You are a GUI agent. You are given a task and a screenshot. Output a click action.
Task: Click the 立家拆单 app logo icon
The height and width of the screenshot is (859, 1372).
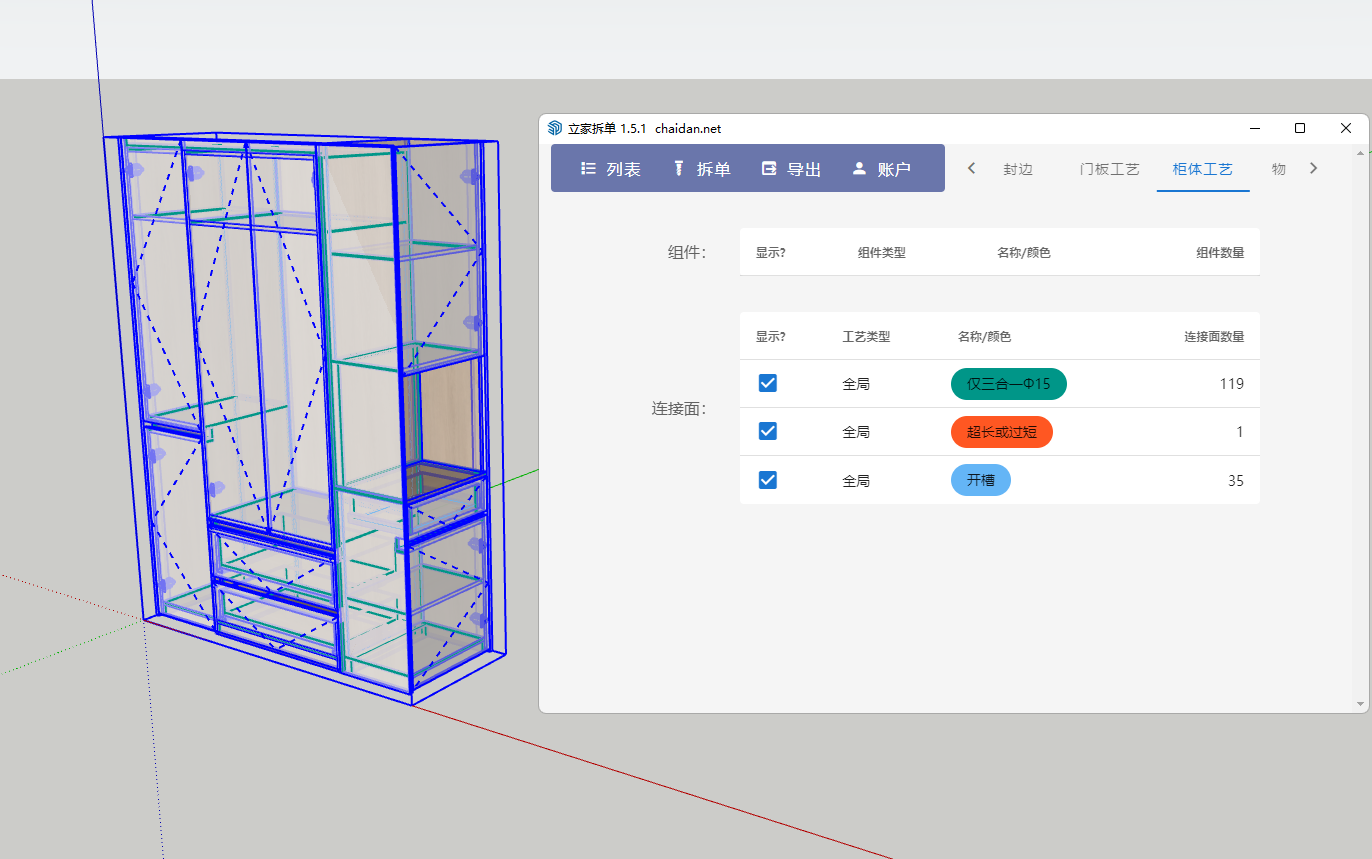pos(555,128)
